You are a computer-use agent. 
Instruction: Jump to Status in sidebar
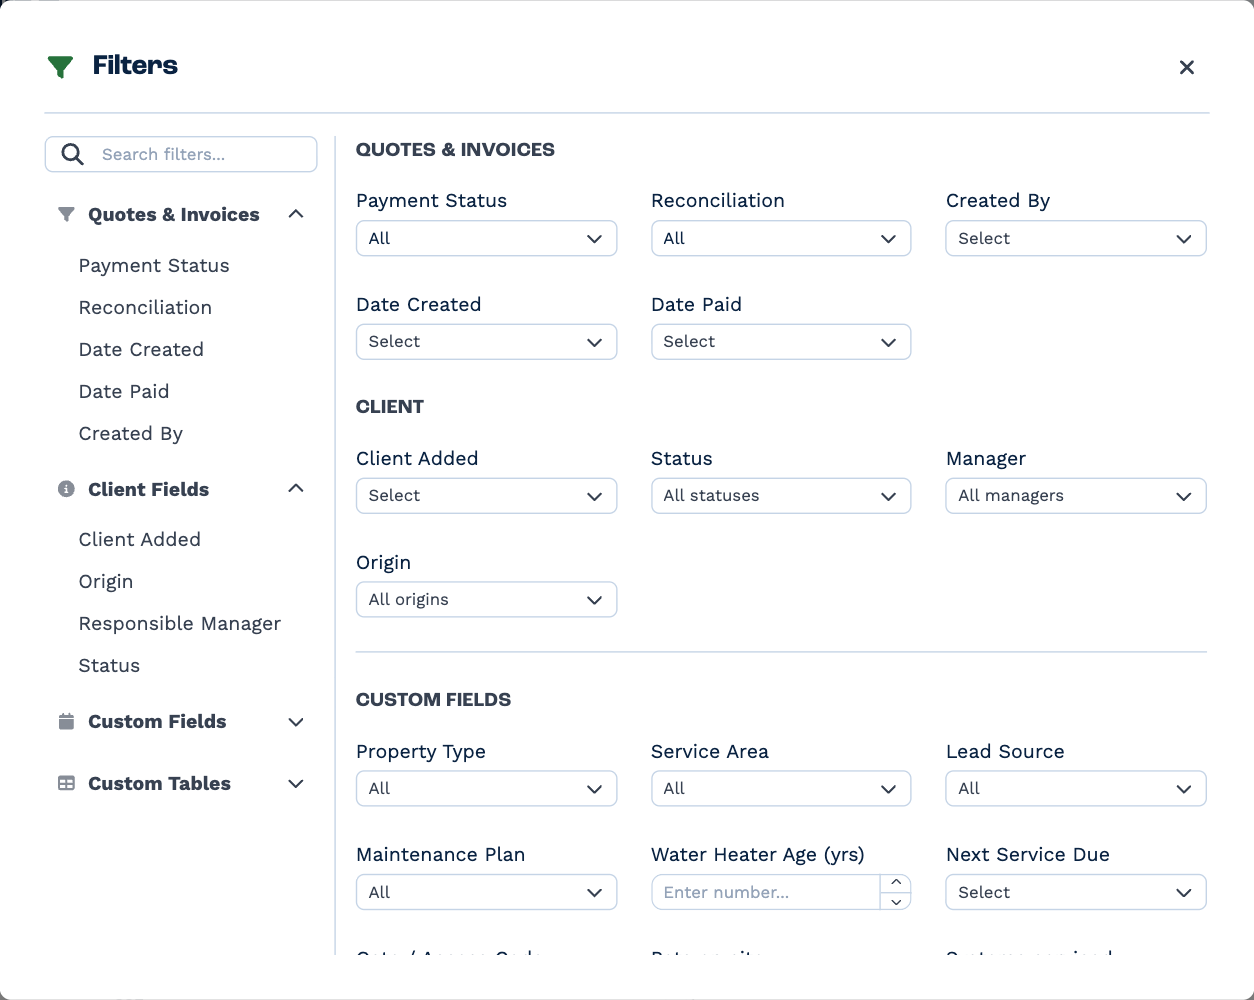pos(109,666)
